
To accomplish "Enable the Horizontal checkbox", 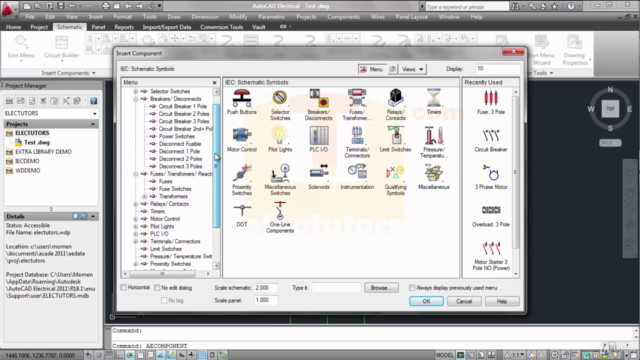I will coord(124,287).
